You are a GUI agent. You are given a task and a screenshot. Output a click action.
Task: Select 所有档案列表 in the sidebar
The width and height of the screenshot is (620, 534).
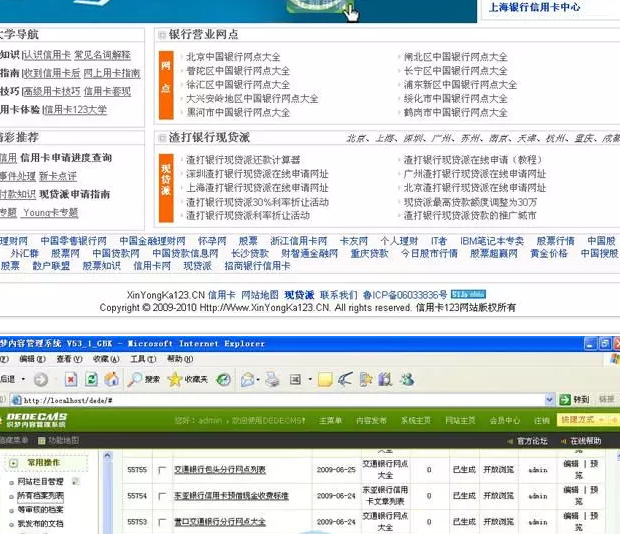(x=40, y=496)
